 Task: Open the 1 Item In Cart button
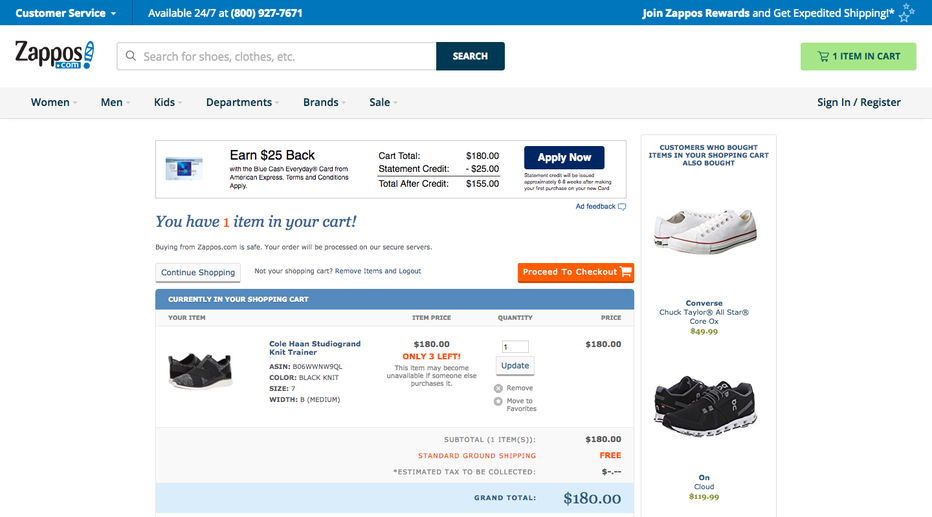click(x=858, y=56)
